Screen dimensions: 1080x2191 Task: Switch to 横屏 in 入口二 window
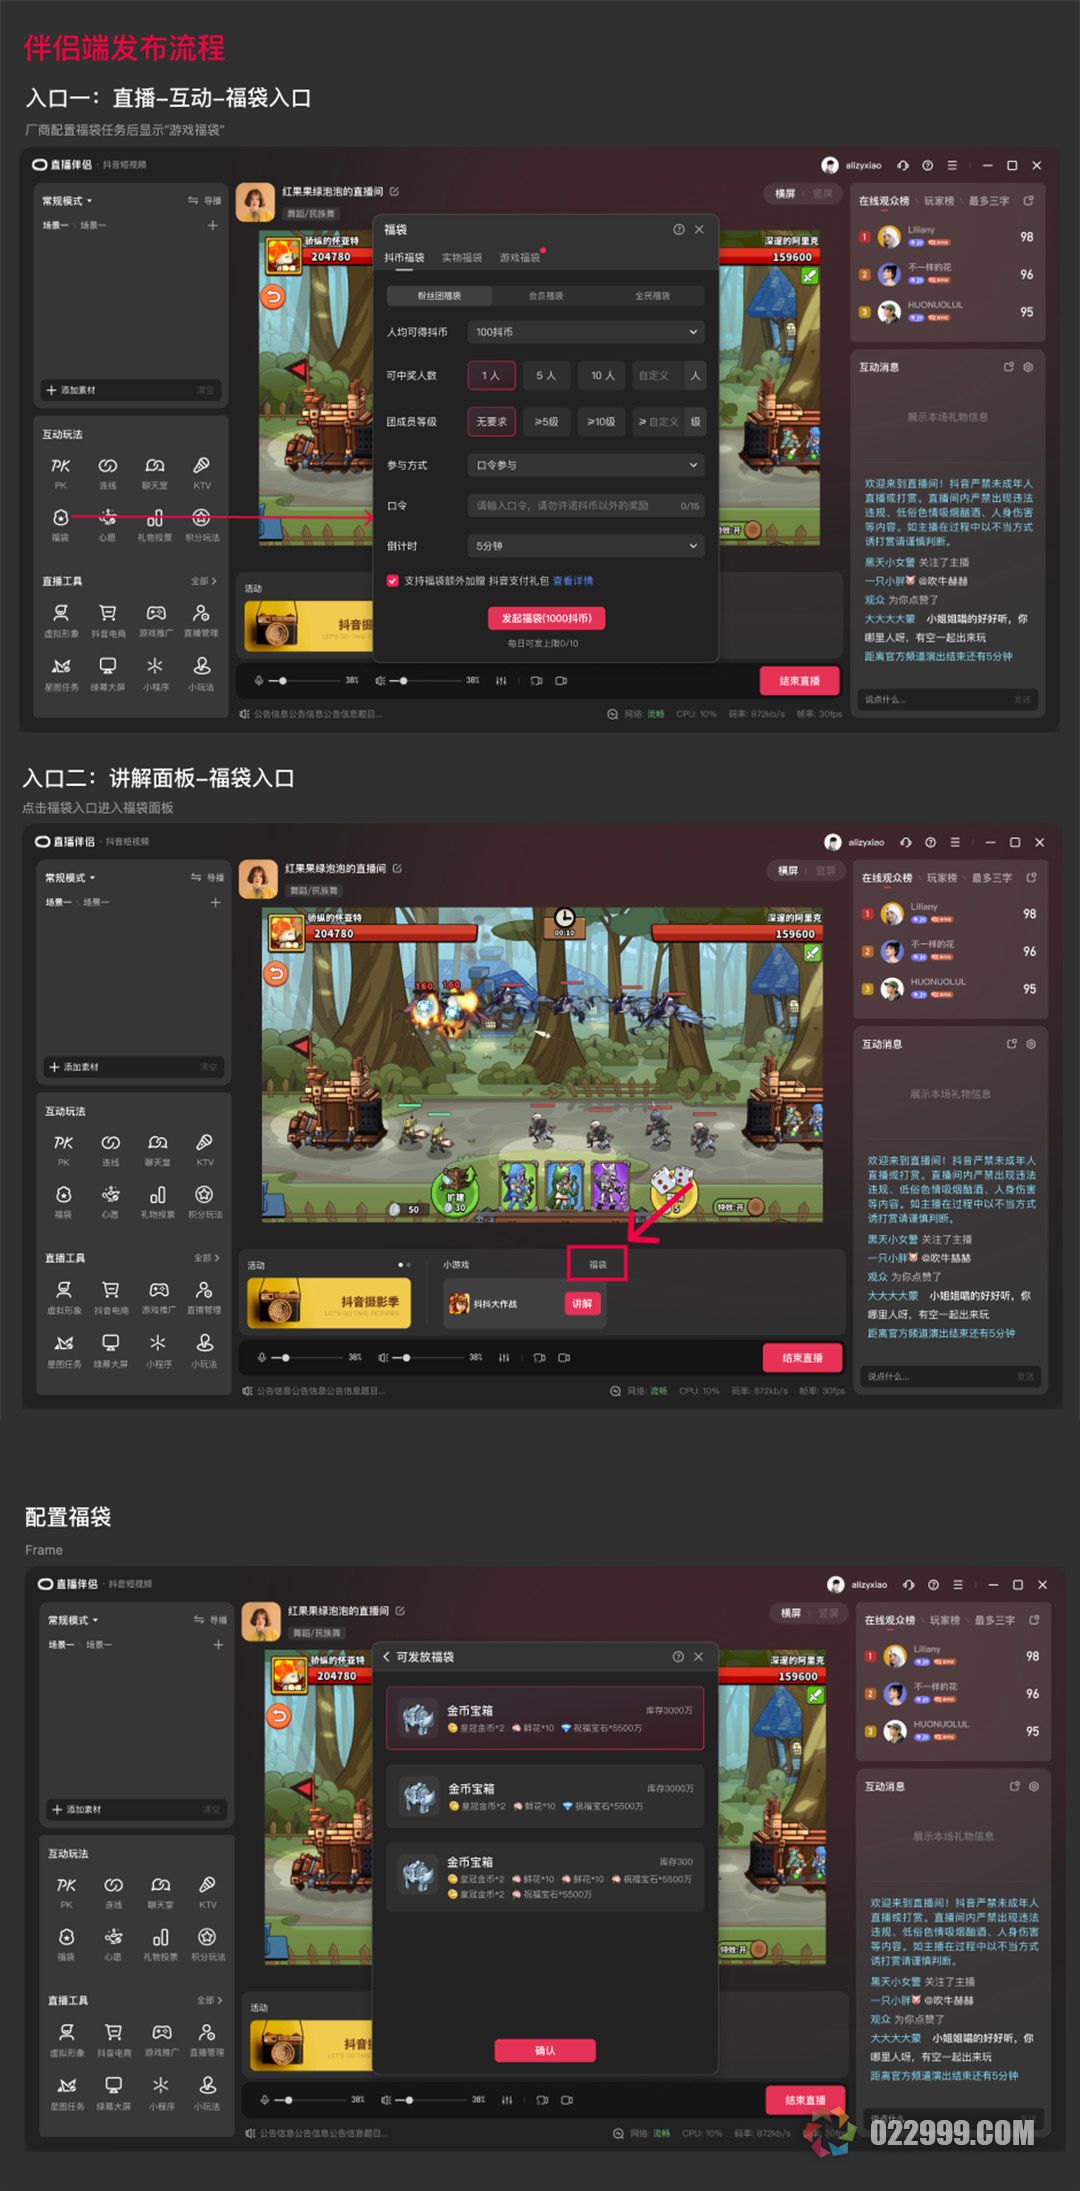pos(788,870)
